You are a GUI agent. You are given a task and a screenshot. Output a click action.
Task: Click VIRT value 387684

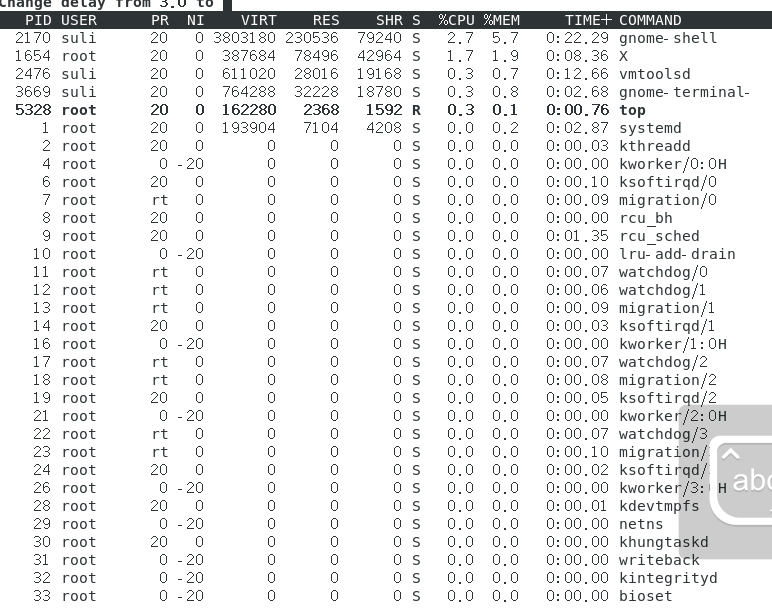[249, 56]
